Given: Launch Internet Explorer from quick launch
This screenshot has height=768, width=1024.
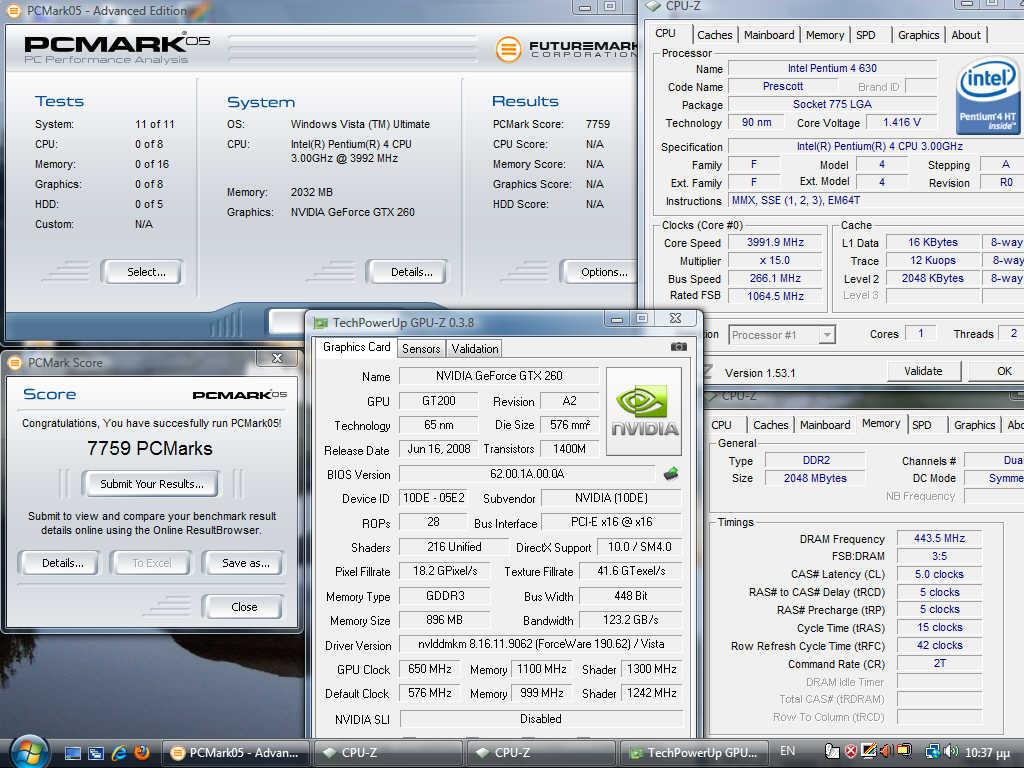Looking at the screenshot, I should [x=119, y=753].
